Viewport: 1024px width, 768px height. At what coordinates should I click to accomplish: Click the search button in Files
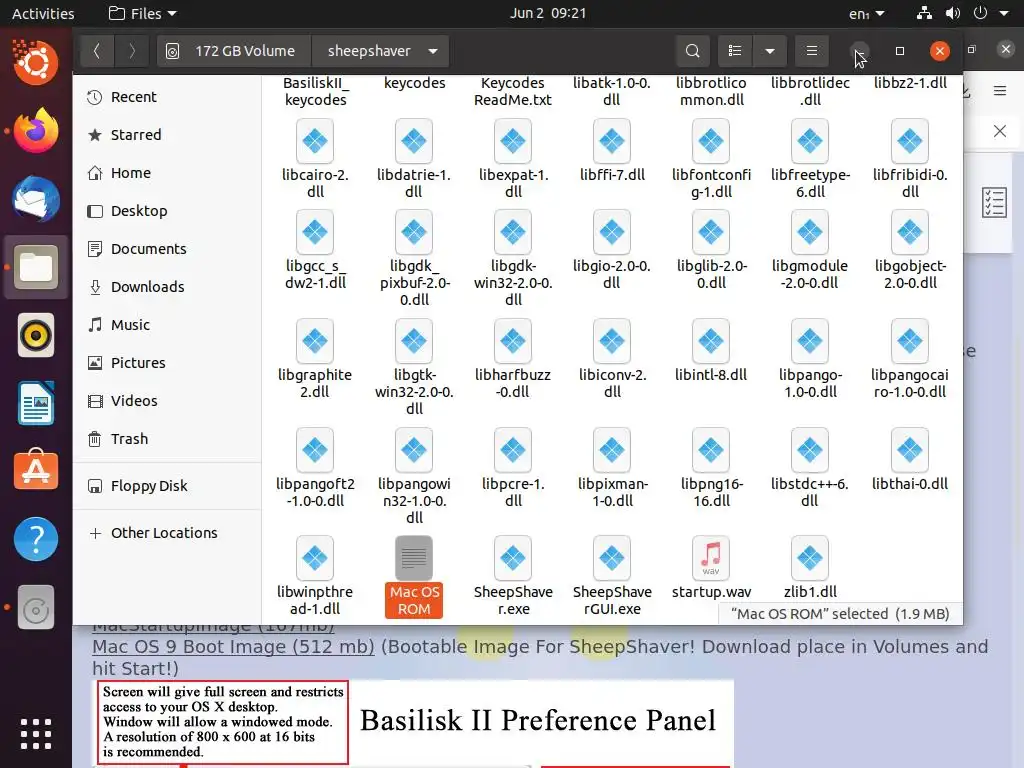[693, 51]
